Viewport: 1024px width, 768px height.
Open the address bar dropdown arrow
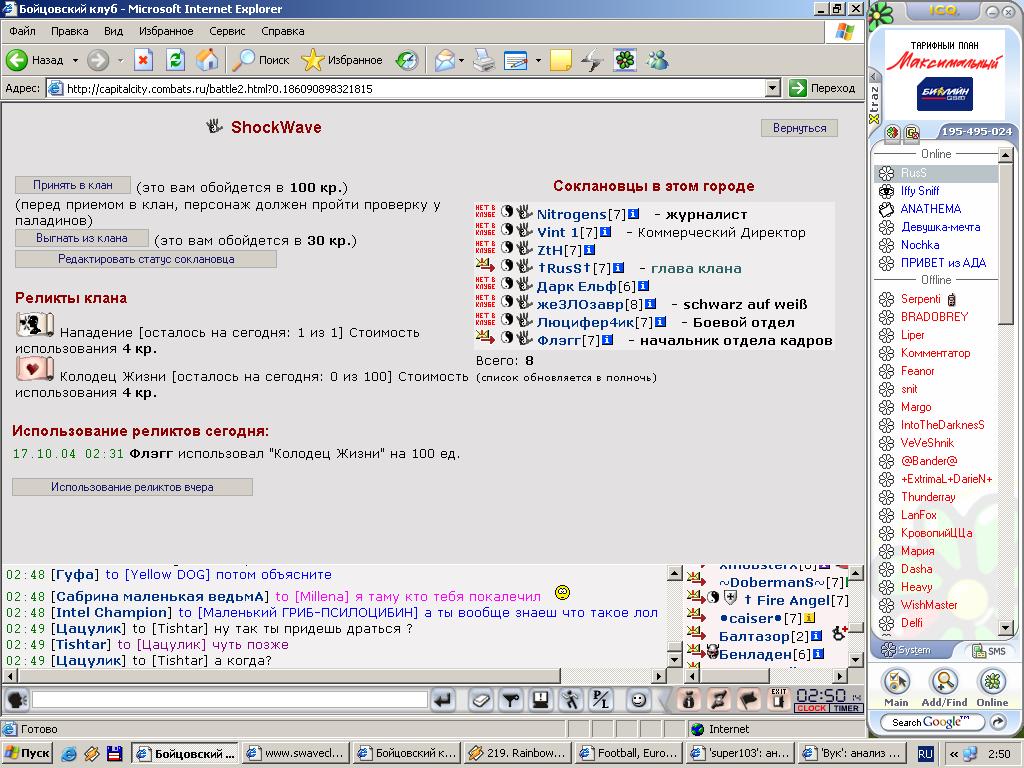click(773, 88)
